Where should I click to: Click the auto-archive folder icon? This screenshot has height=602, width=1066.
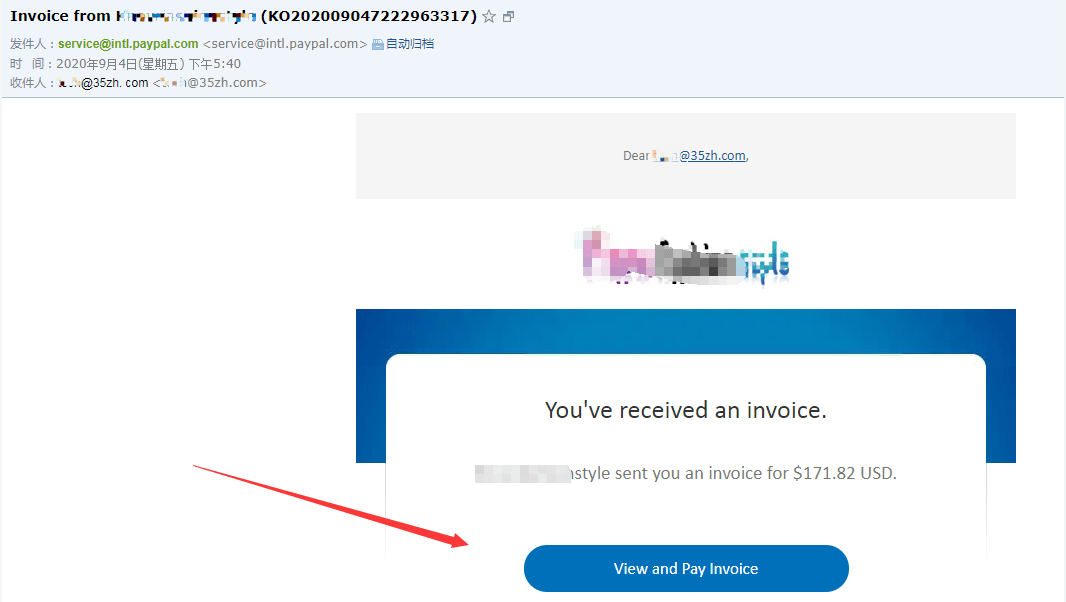coord(378,44)
